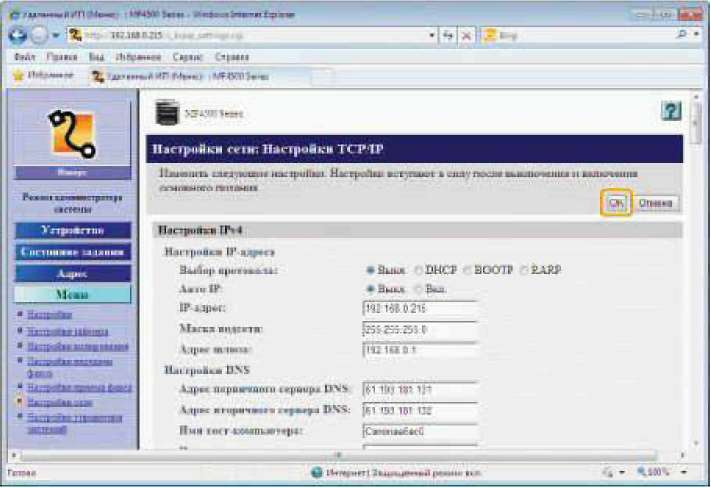Expand the address bar URL dropdown
The height and width of the screenshot is (488, 711).
point(431,35)
